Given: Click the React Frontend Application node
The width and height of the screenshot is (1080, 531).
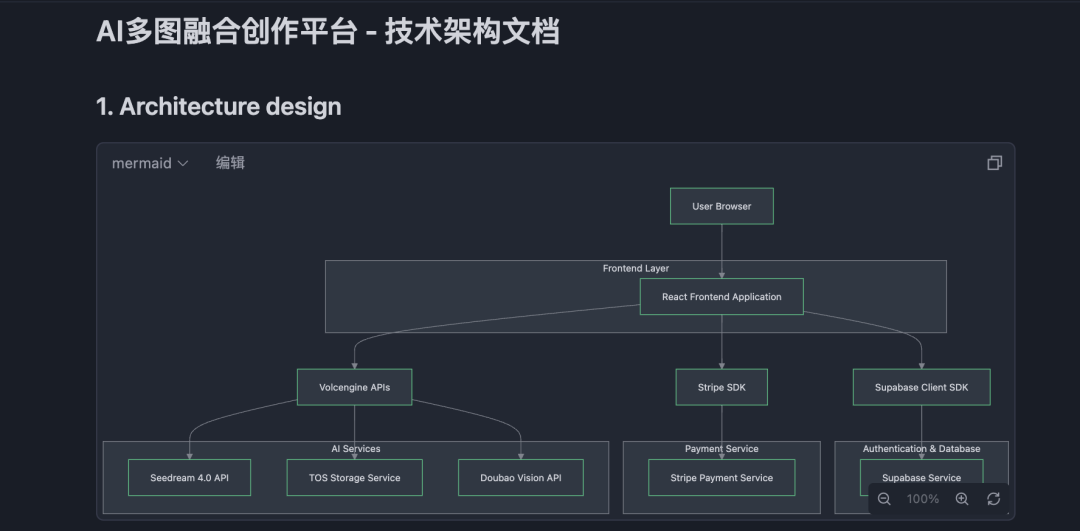Looking at the screenshot, I should 721,297.
